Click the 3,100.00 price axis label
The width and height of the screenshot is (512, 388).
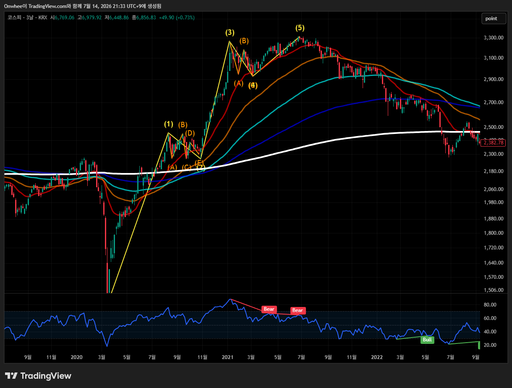pyautogui.click(x=494, y=58)
